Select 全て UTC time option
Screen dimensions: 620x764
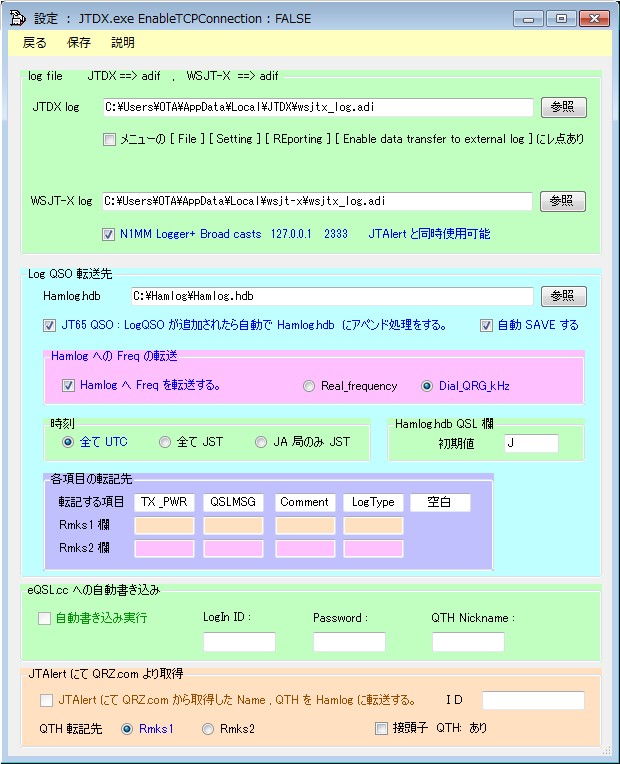(68, 442)
